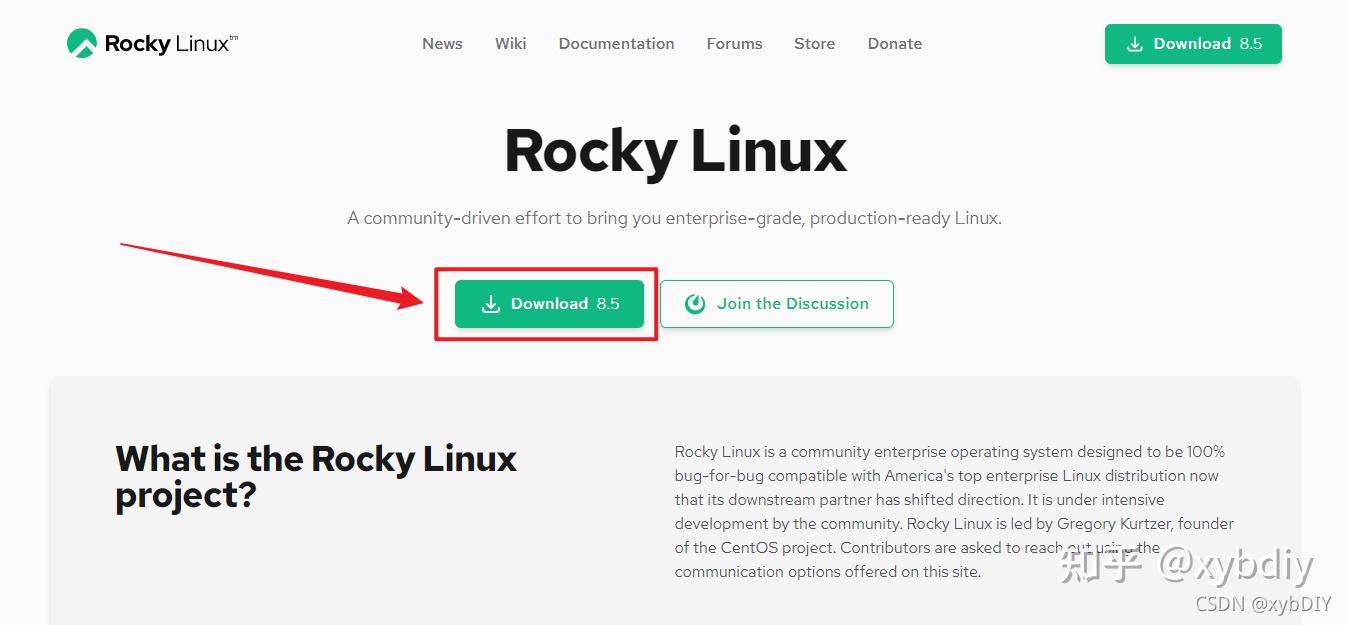Click the Download 8.5 button in the header

[1192, 43]
